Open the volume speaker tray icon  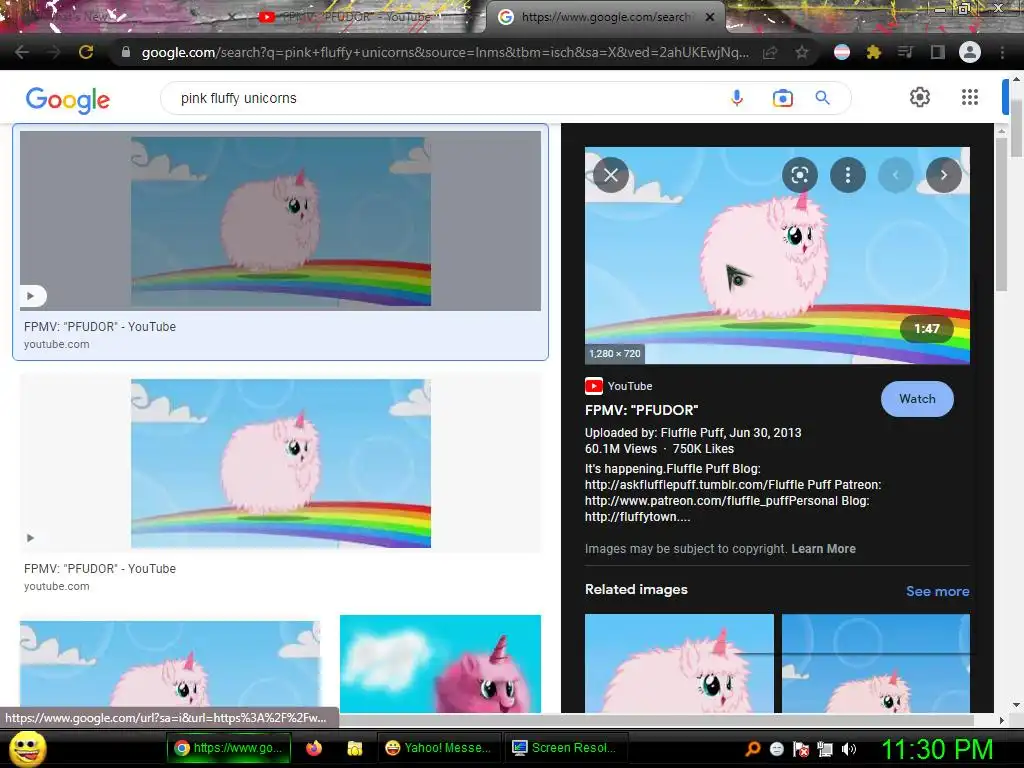click(x=849, y=749)
